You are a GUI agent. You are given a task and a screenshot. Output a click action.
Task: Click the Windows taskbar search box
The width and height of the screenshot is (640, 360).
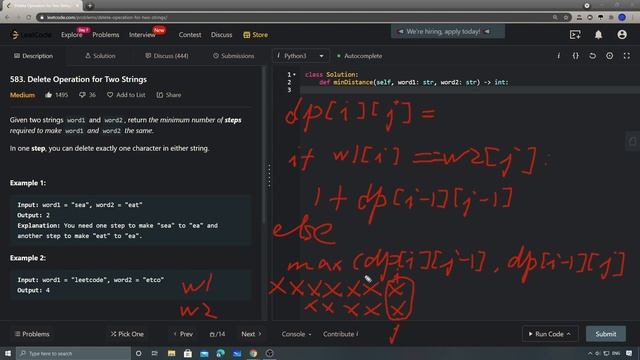tap(73, 353)
